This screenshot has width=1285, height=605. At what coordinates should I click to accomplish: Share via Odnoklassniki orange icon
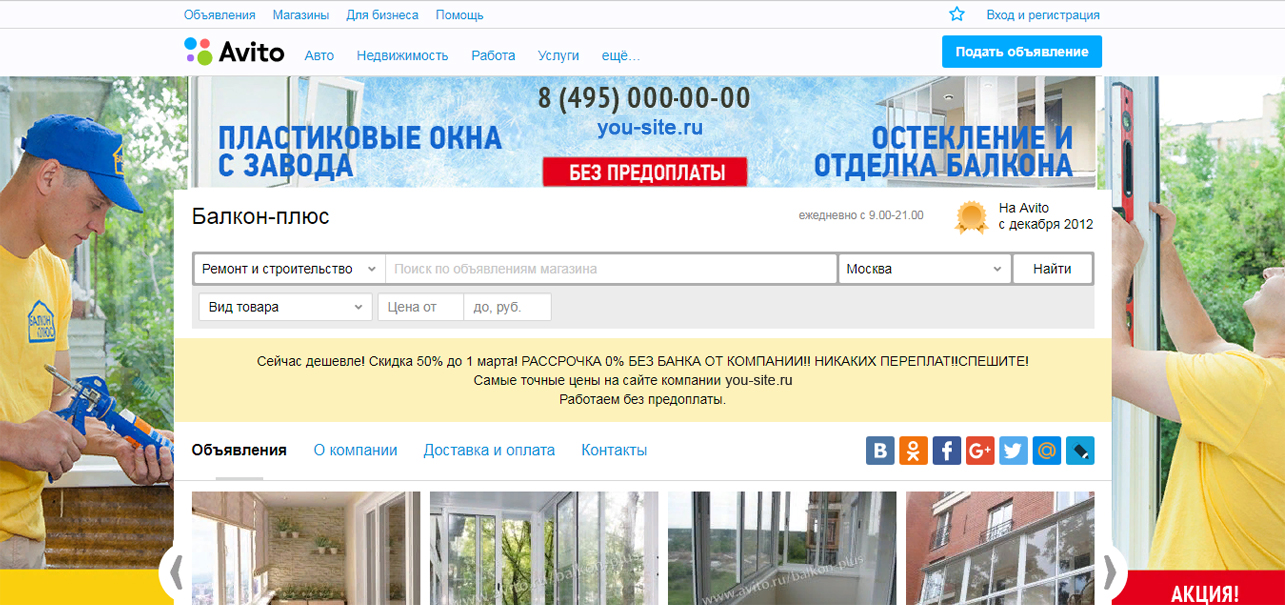coord(913,450)
